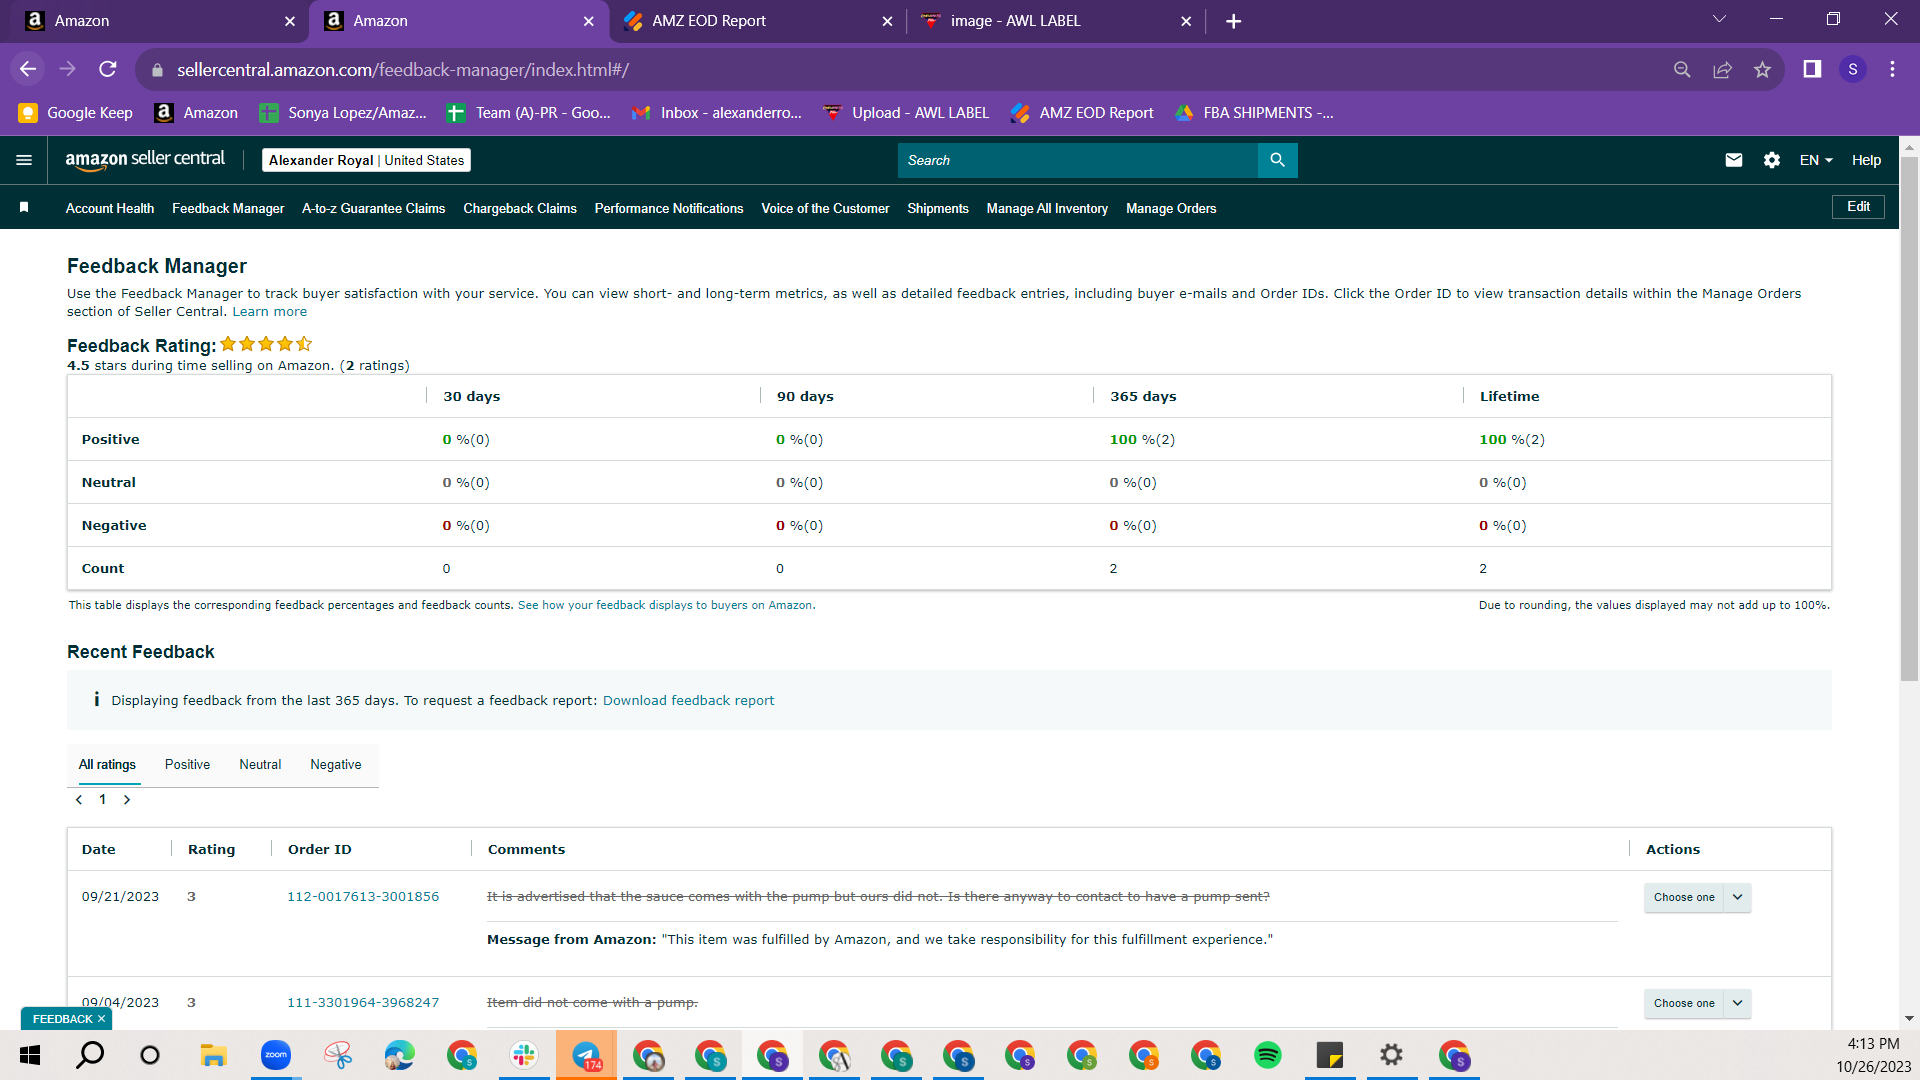Go to previous feedback page arrow
Viewport: 1920px width, 1080px height.
(x=79, y=800)
